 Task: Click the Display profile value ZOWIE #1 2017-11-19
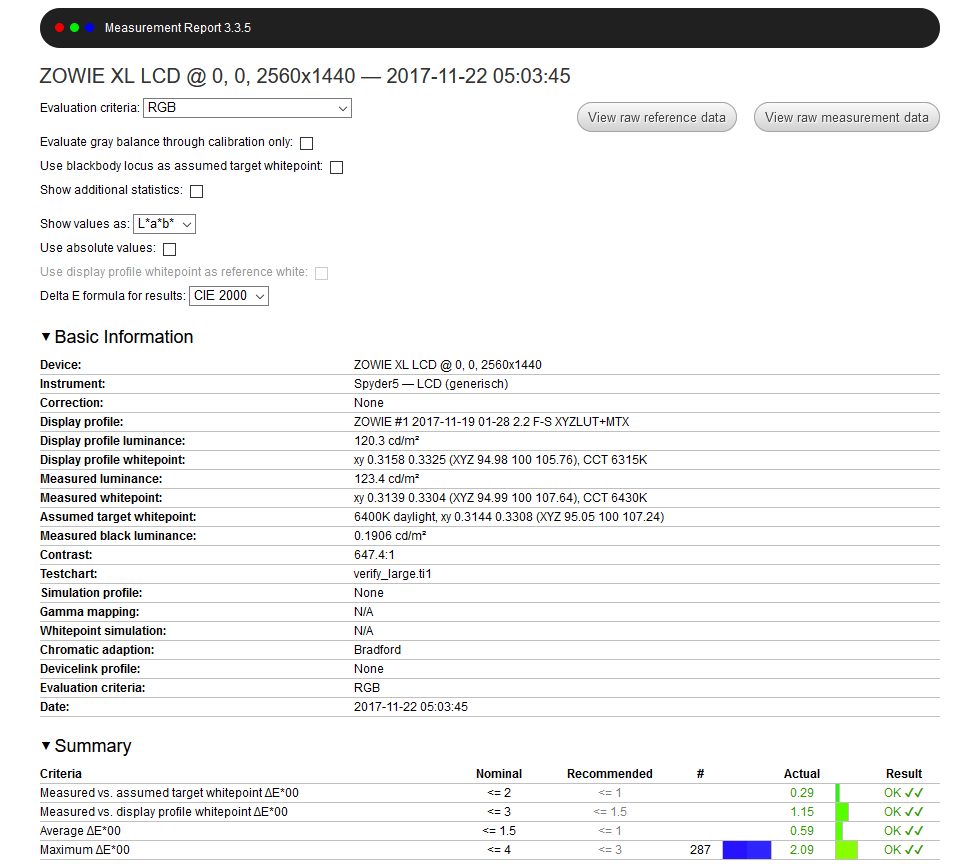(x=492, y=422)
